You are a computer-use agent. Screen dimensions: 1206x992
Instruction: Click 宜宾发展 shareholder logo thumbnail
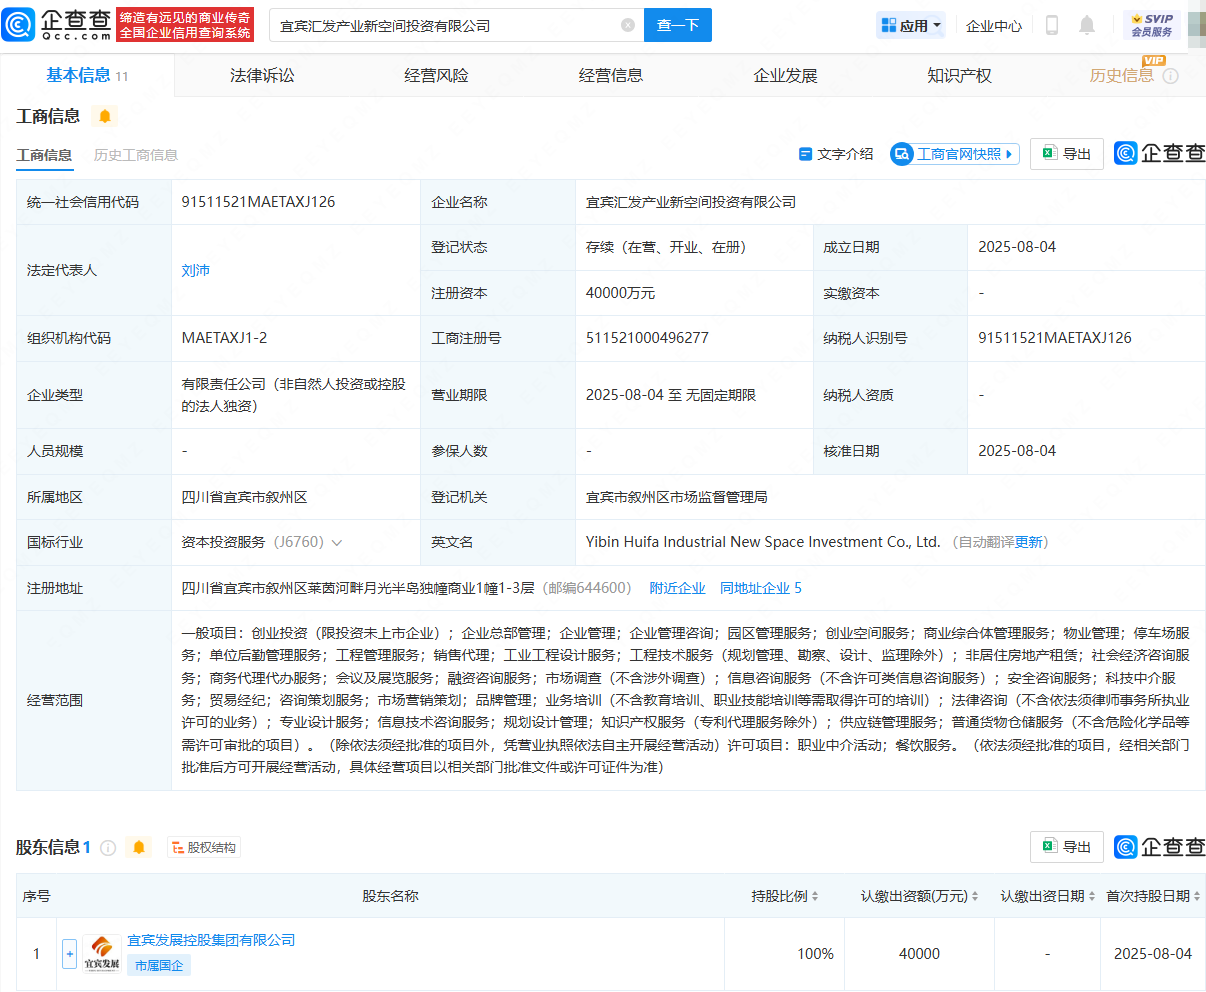101,954
